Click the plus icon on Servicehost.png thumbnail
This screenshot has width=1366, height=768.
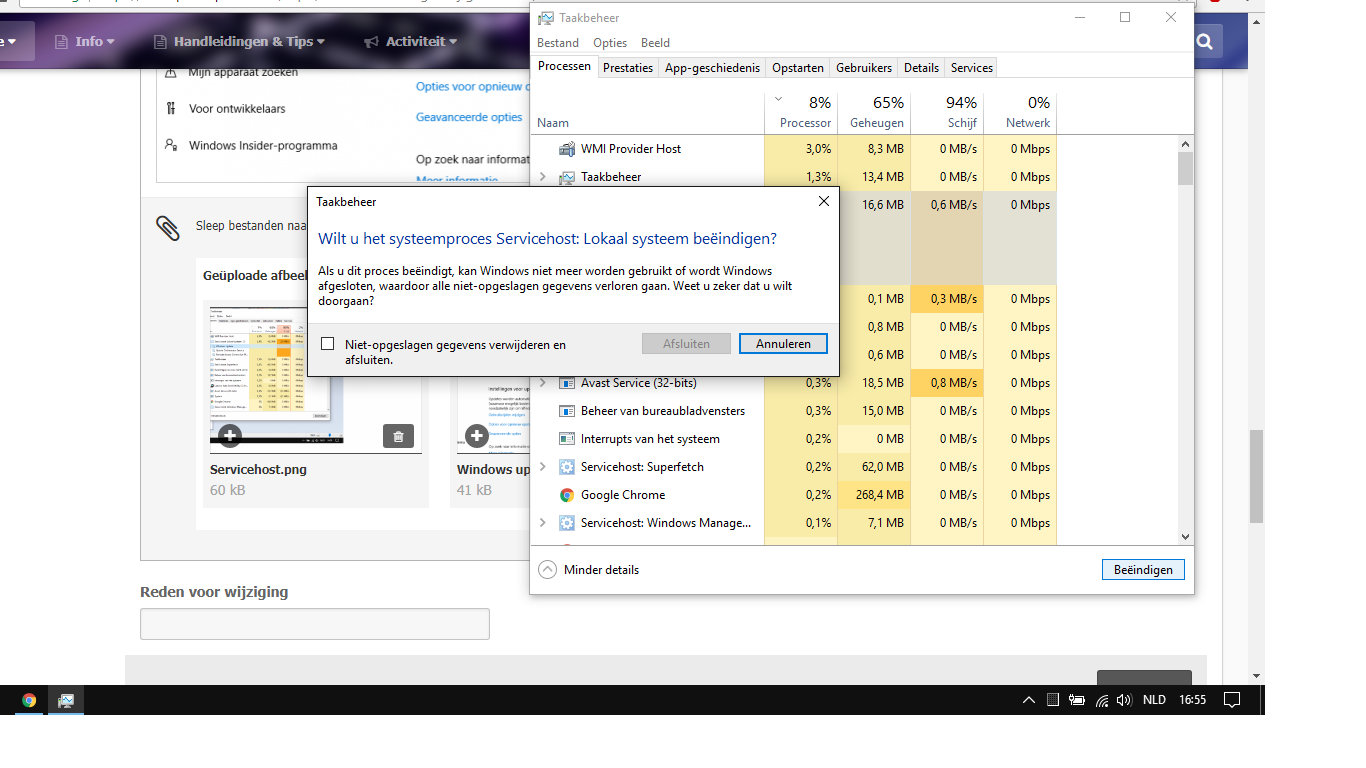pyautogui.click(x=229, y=436)
